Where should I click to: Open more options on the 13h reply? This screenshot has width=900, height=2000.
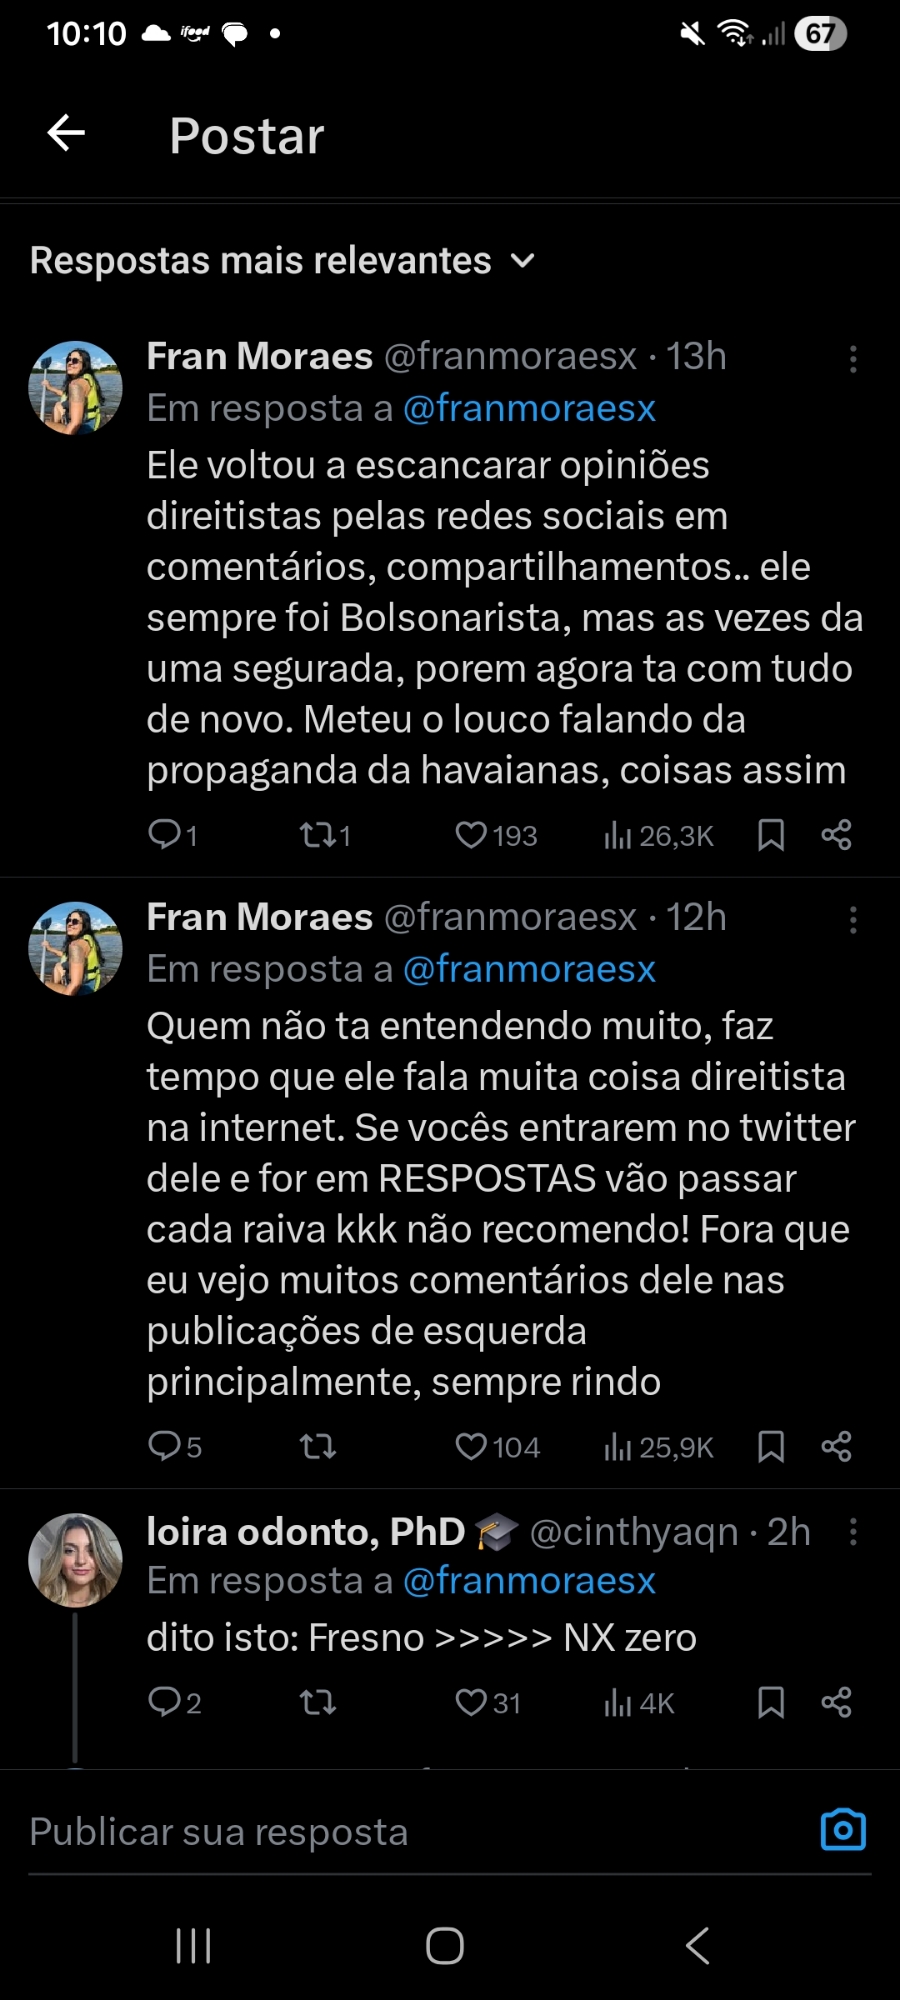pos(853,359)
